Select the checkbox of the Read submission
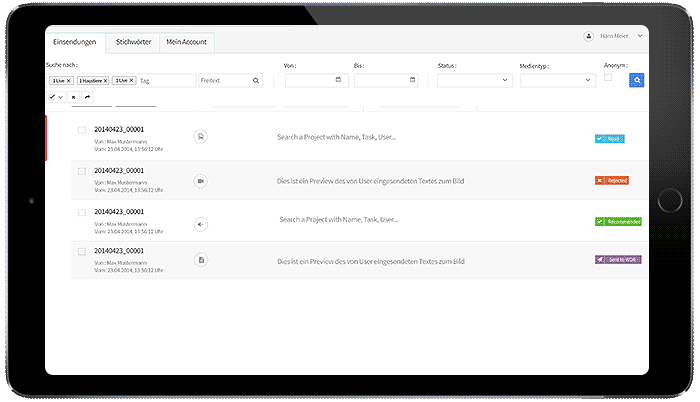 click(x=82, y=130)
